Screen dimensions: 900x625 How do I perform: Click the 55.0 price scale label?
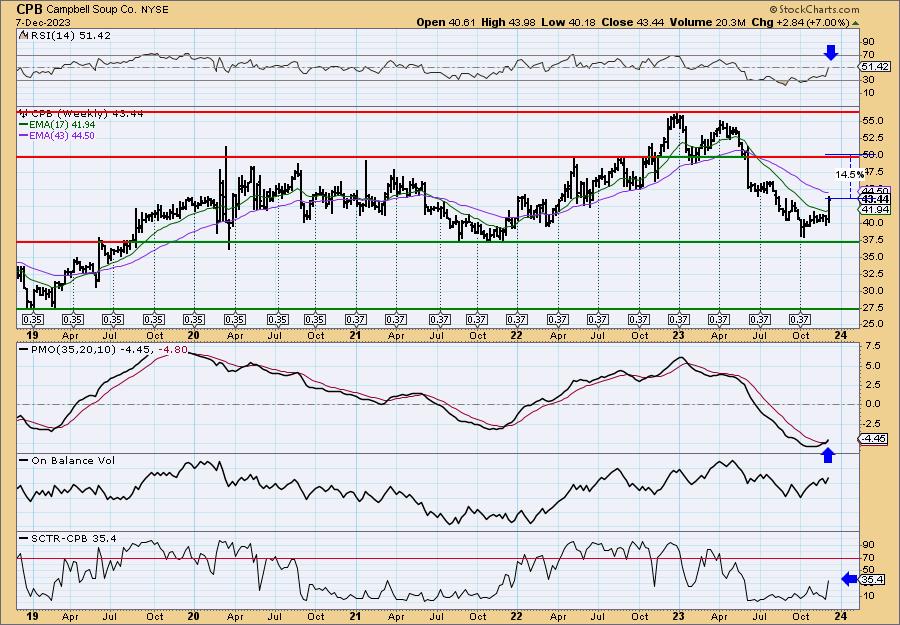(x=873, y=121)
